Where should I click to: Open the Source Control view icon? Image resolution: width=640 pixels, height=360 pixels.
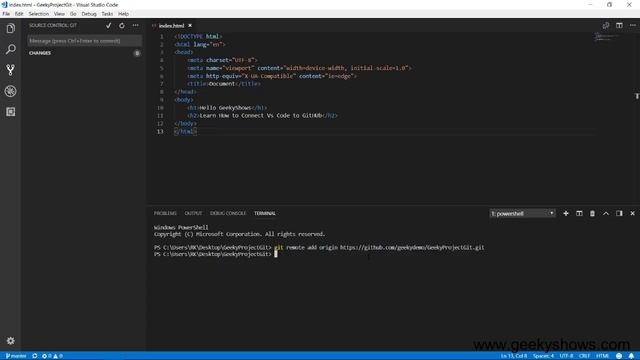pyautogui.click(x=11, y=70)
